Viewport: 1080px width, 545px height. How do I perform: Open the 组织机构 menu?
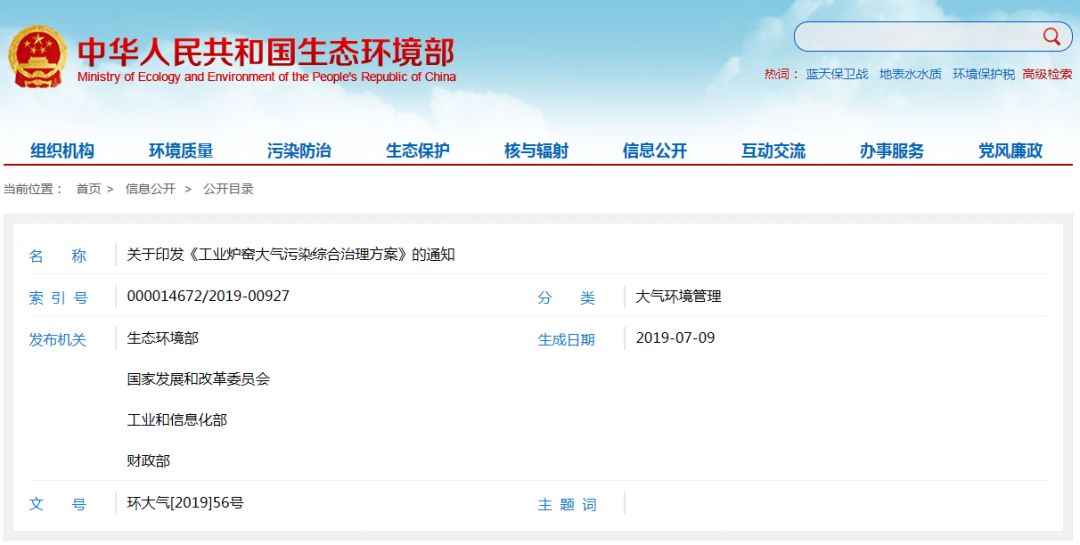tap(62, 151)
